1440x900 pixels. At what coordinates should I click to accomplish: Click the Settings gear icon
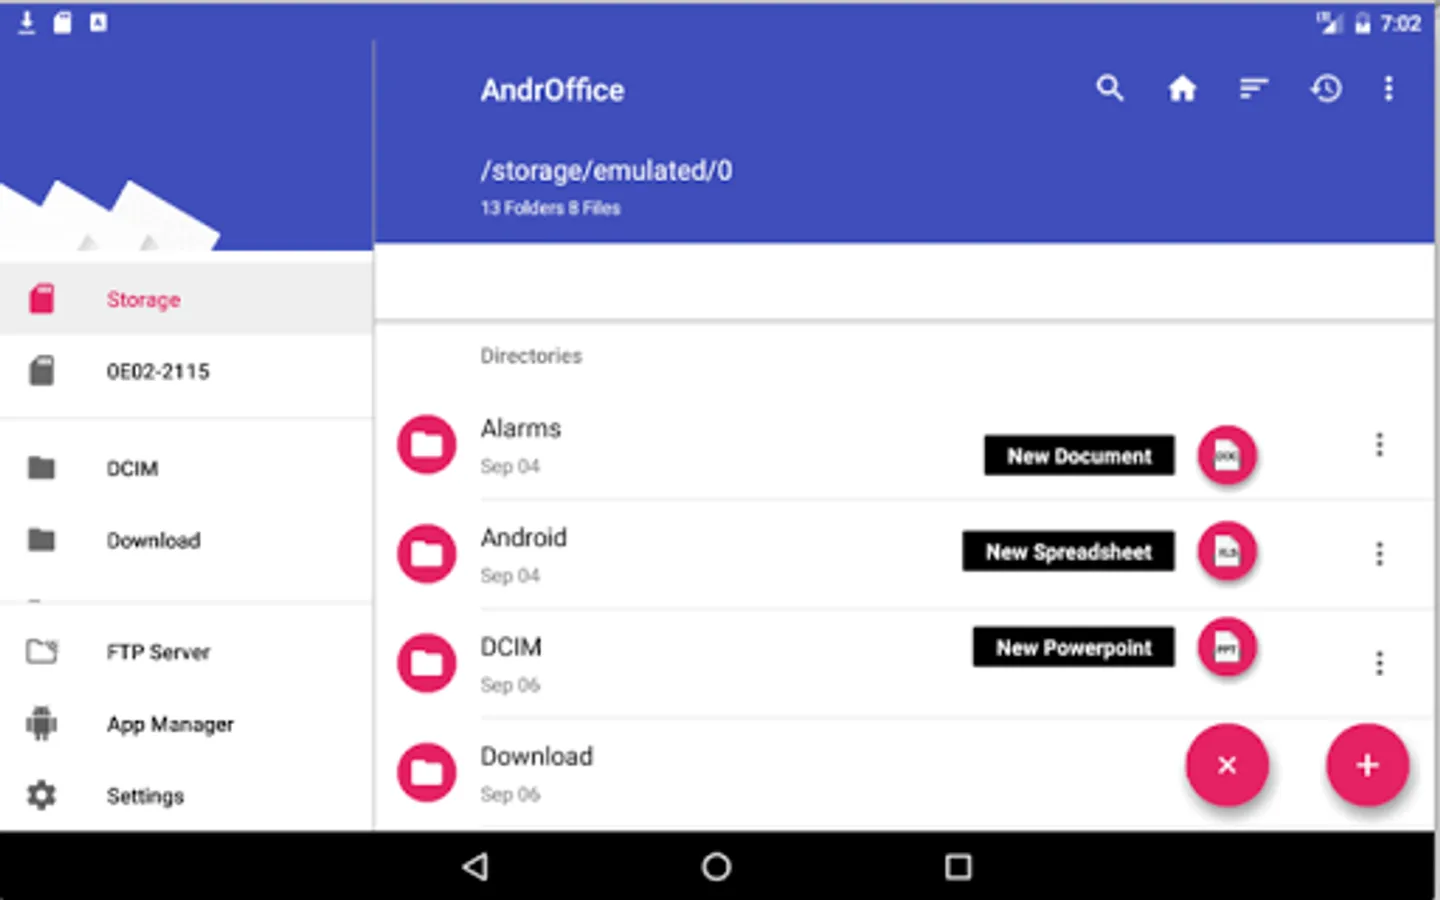(x=42, y=796)
